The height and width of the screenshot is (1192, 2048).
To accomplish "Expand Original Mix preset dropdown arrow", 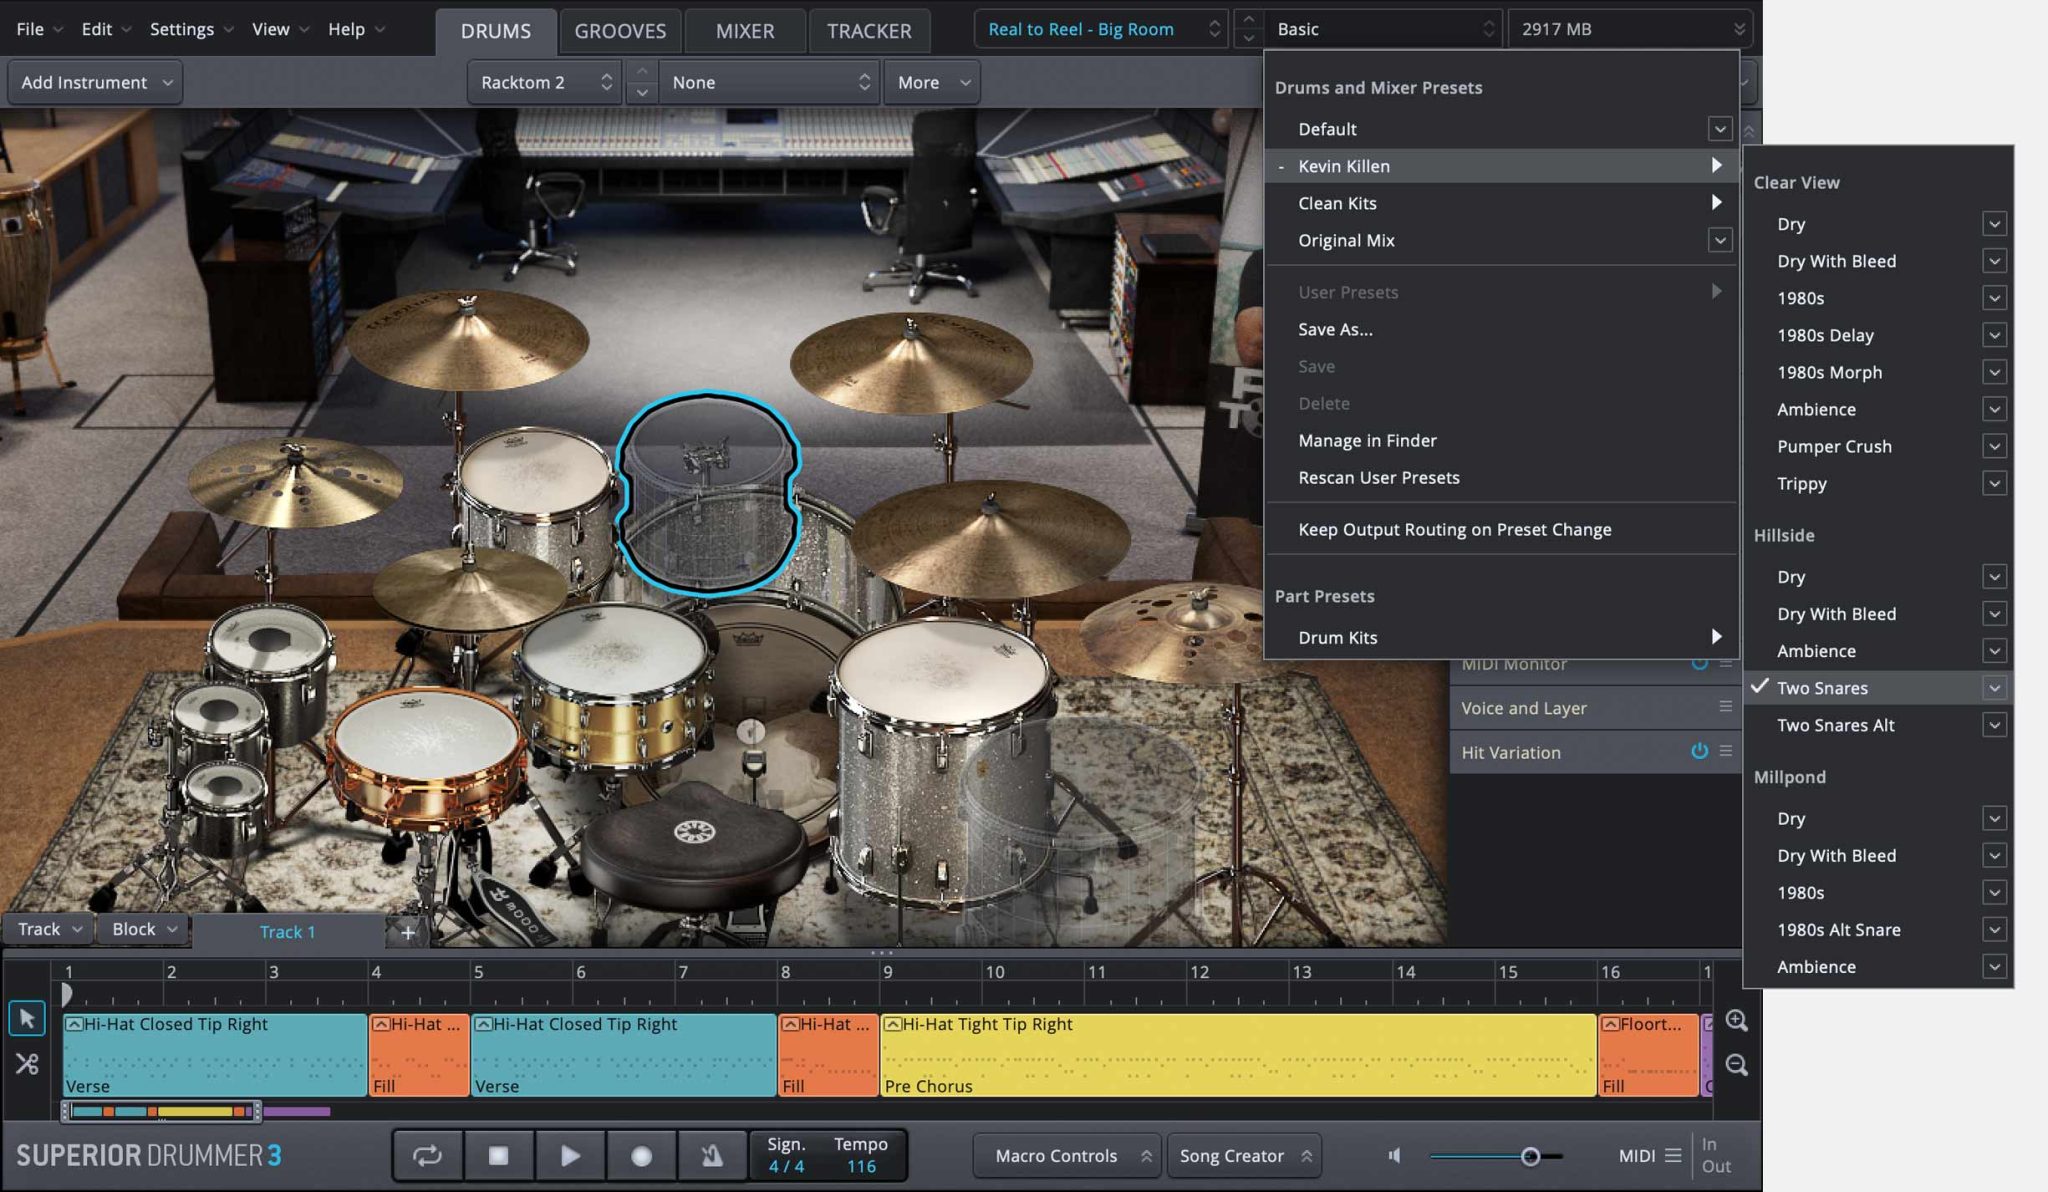I will click(x=1720, y=240).
